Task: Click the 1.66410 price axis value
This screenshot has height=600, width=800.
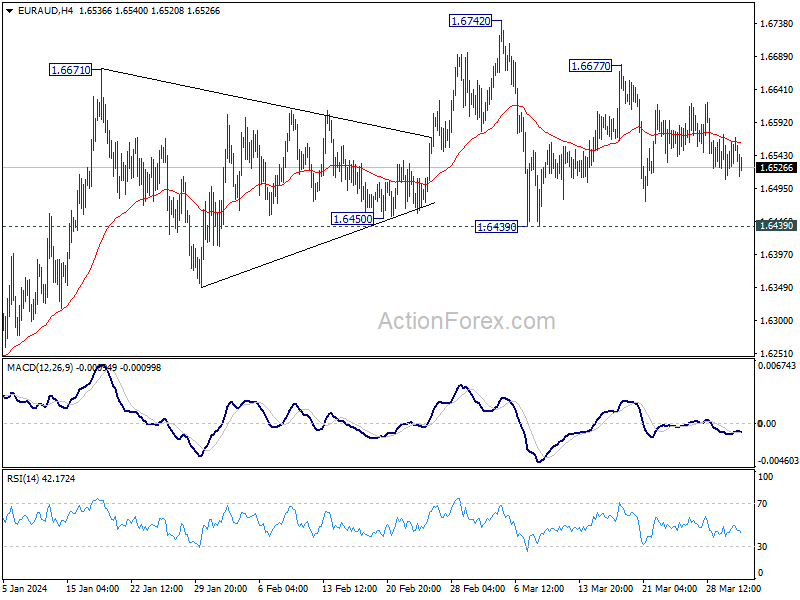Action: pyautogui.click(x=777, y=90)
